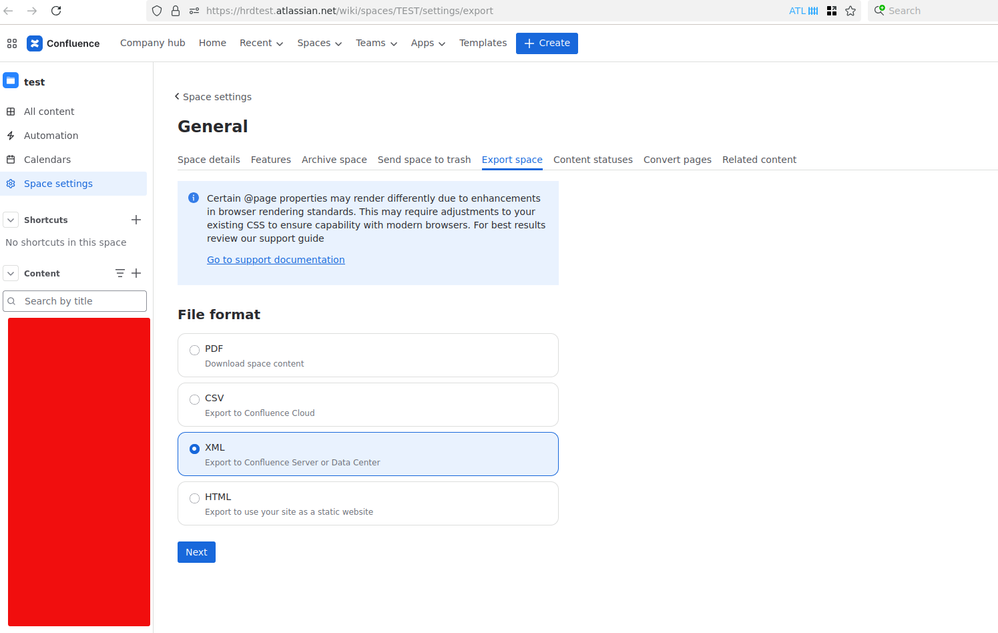This screenshot has width=998, height=633.
Task: Click the permissions icon in the address bar
Action: tap(194, 11)
